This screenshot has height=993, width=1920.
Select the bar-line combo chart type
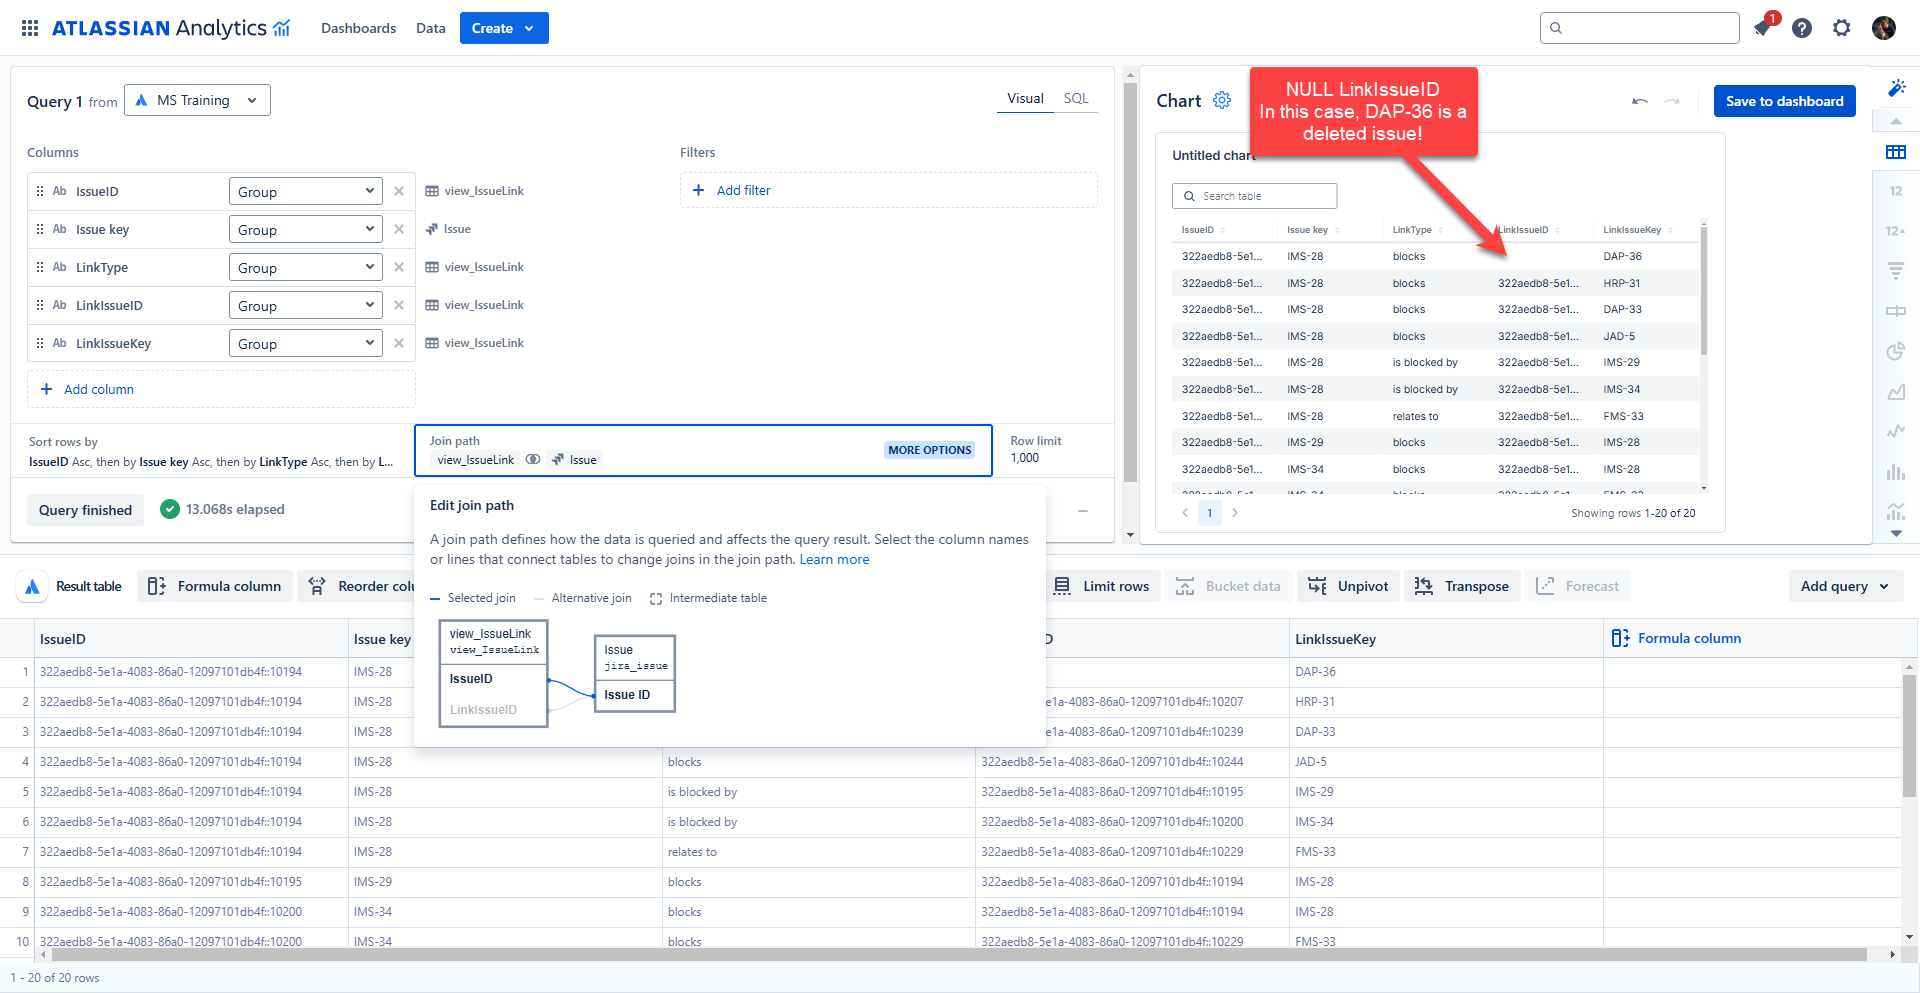coord(1896,511)
